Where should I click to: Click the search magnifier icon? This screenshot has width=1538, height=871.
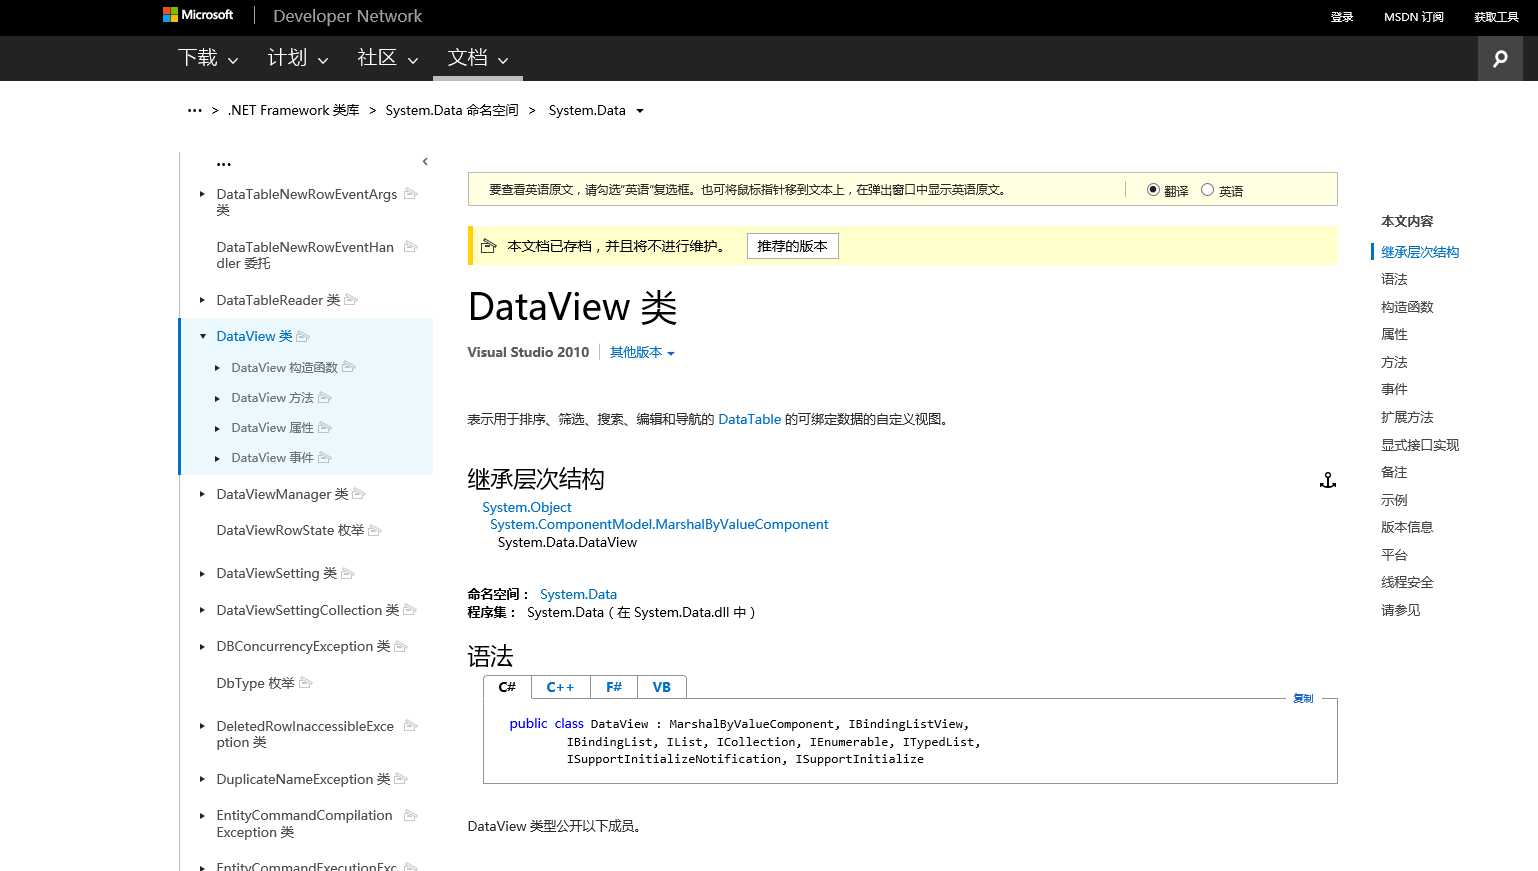[x=1500, y=59]
